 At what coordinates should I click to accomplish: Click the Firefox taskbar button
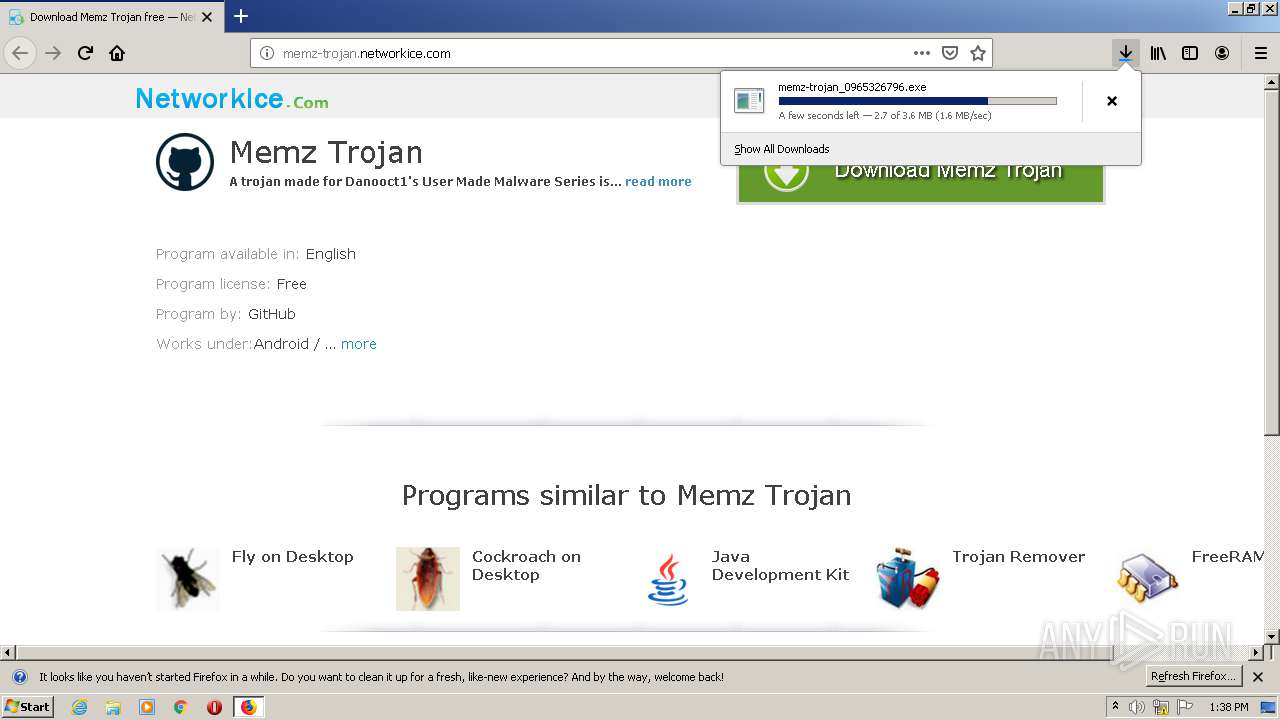tap(248, 707)
